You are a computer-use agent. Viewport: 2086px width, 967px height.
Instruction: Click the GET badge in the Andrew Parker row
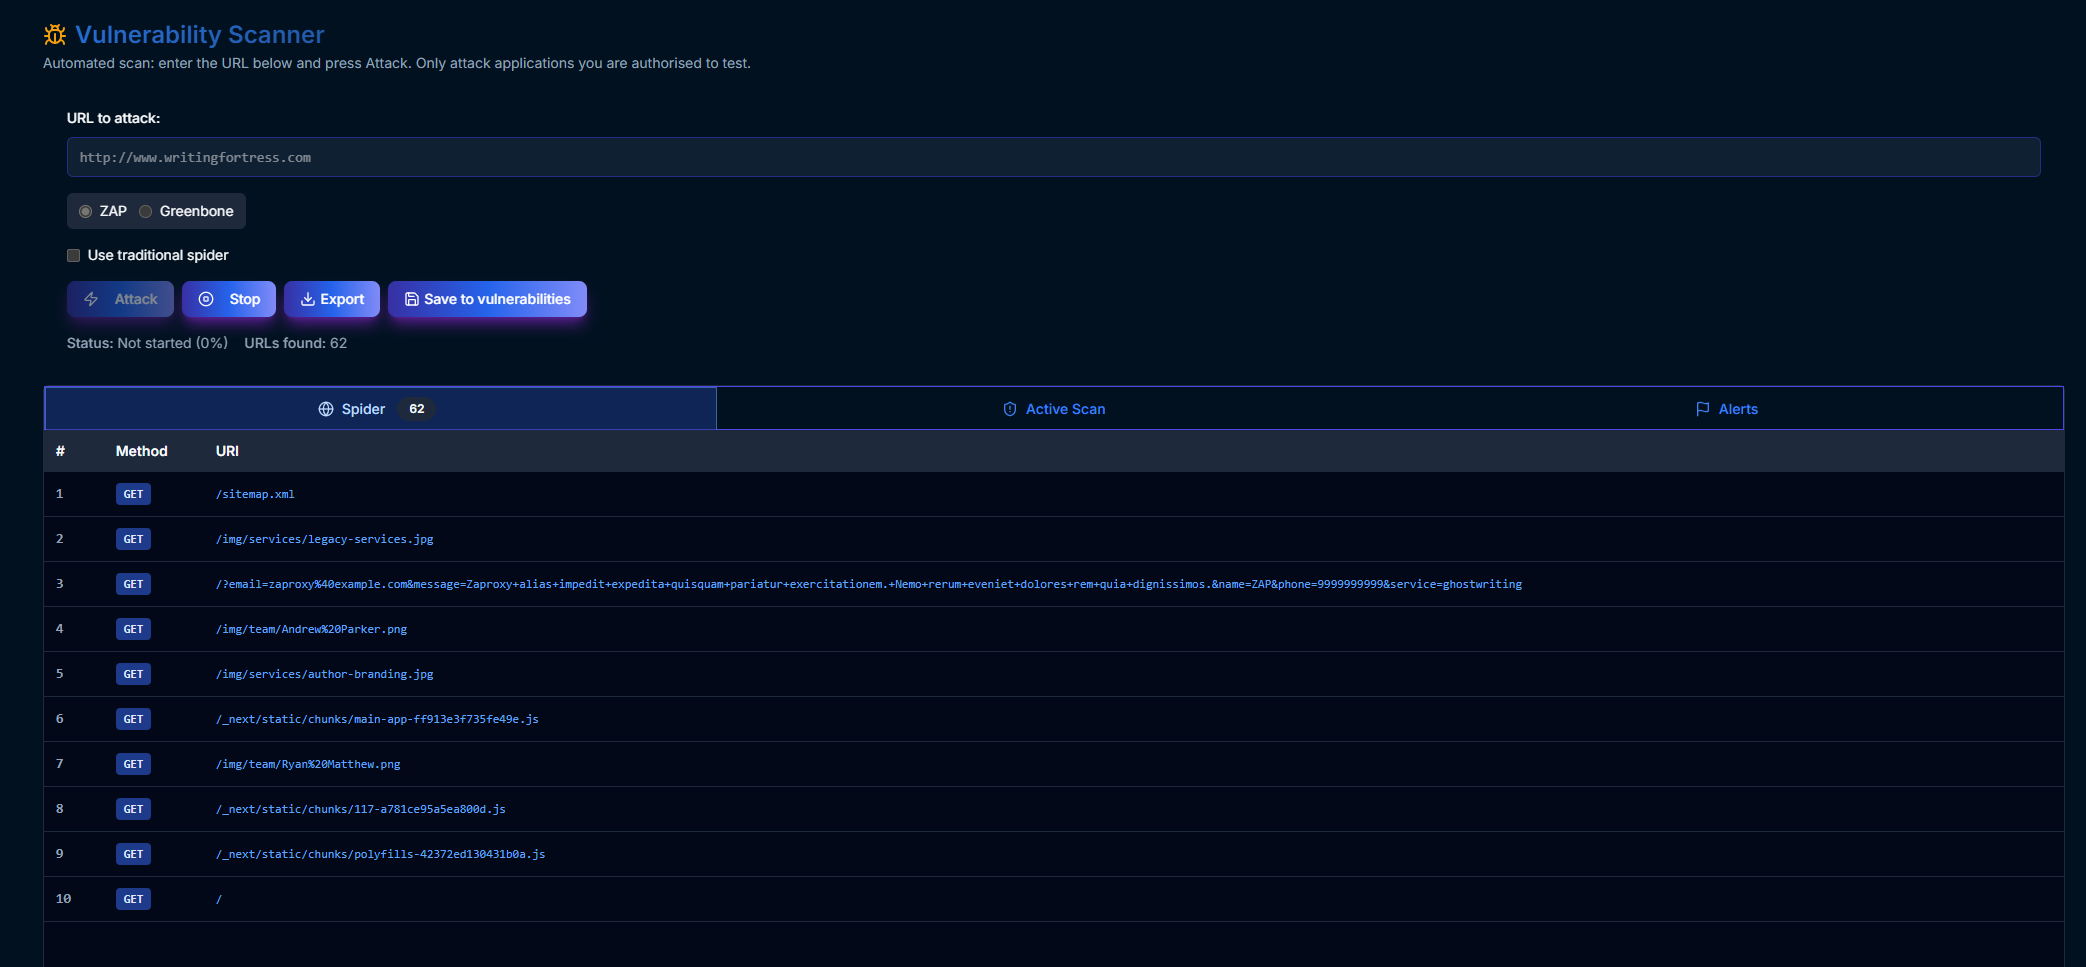coord(133,629)
